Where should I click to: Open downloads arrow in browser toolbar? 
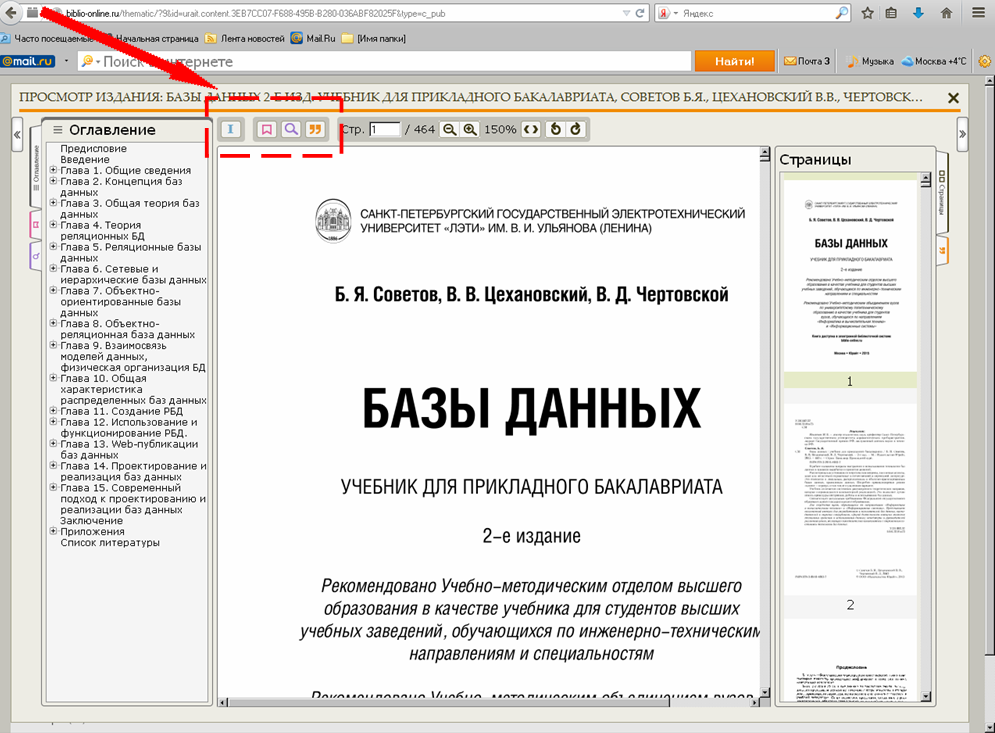tap(918, 13)
